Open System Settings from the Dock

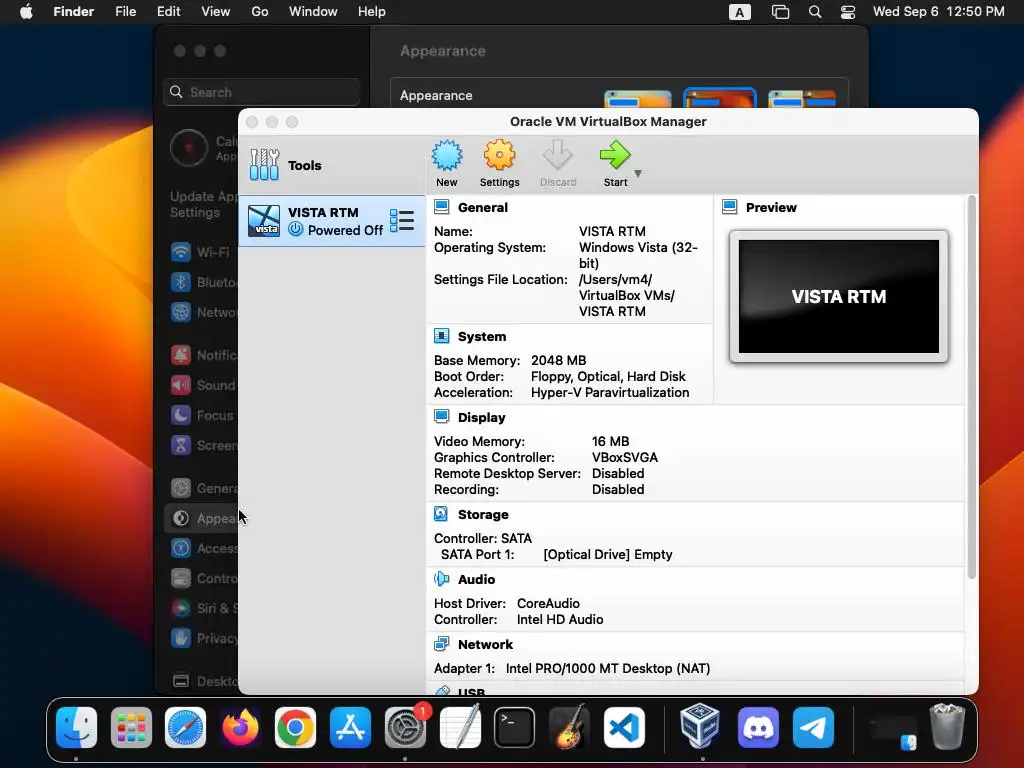(x=405, y=728)
